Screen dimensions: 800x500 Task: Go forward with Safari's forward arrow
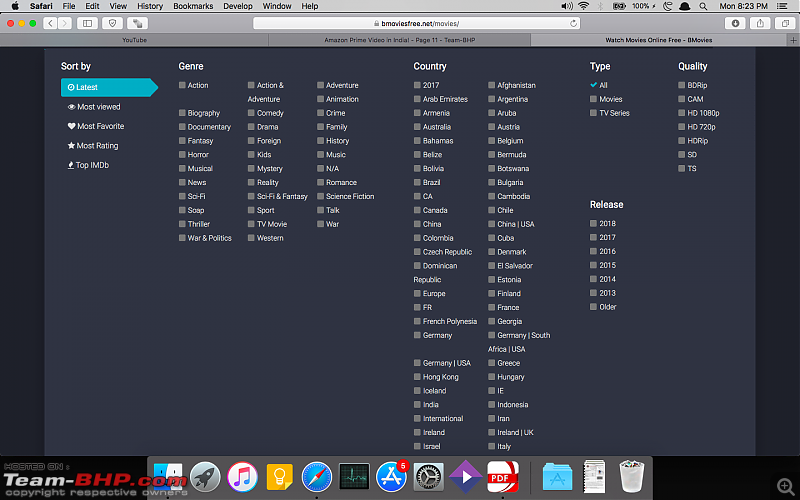click(x=65, y=23)
